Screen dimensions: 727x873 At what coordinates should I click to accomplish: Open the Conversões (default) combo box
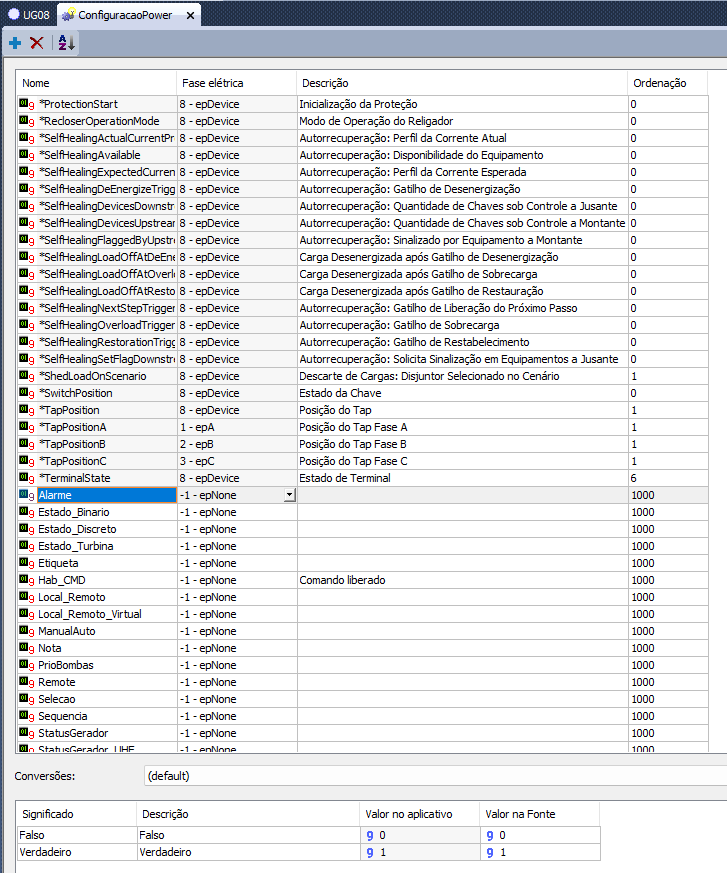coord(435,776)
